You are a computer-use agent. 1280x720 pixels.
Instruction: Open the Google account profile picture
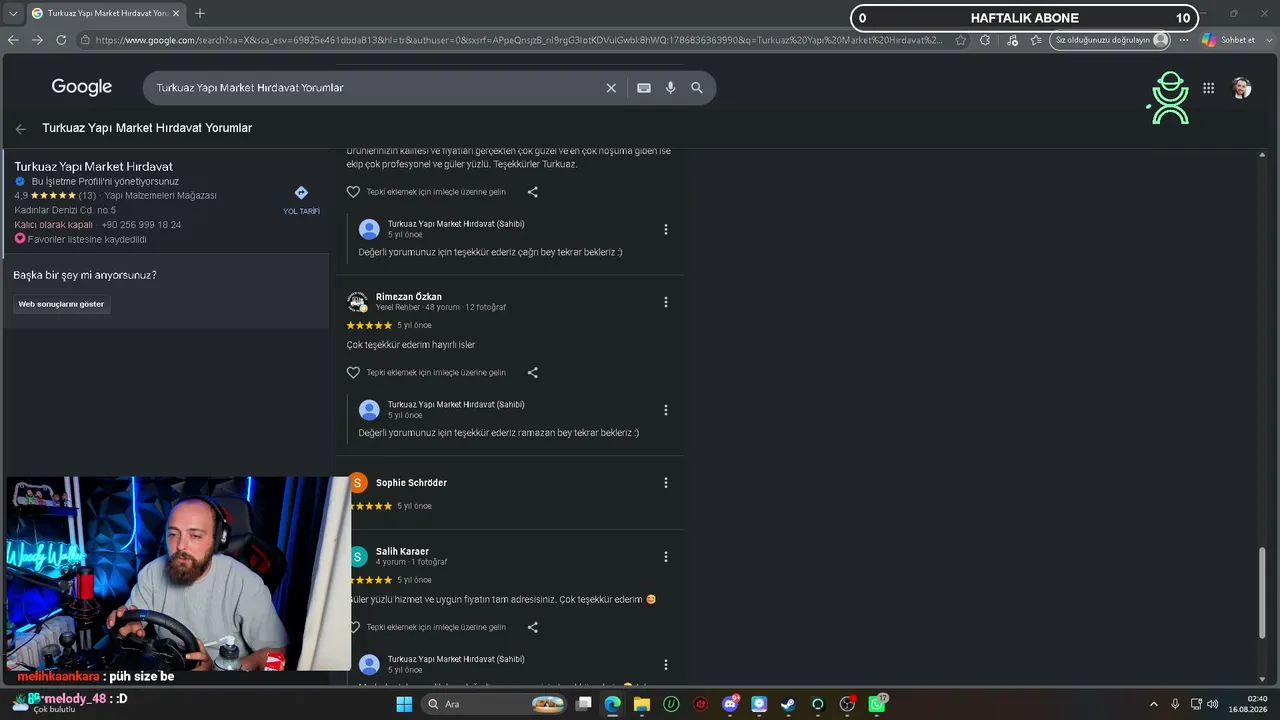coord(1241,88)
